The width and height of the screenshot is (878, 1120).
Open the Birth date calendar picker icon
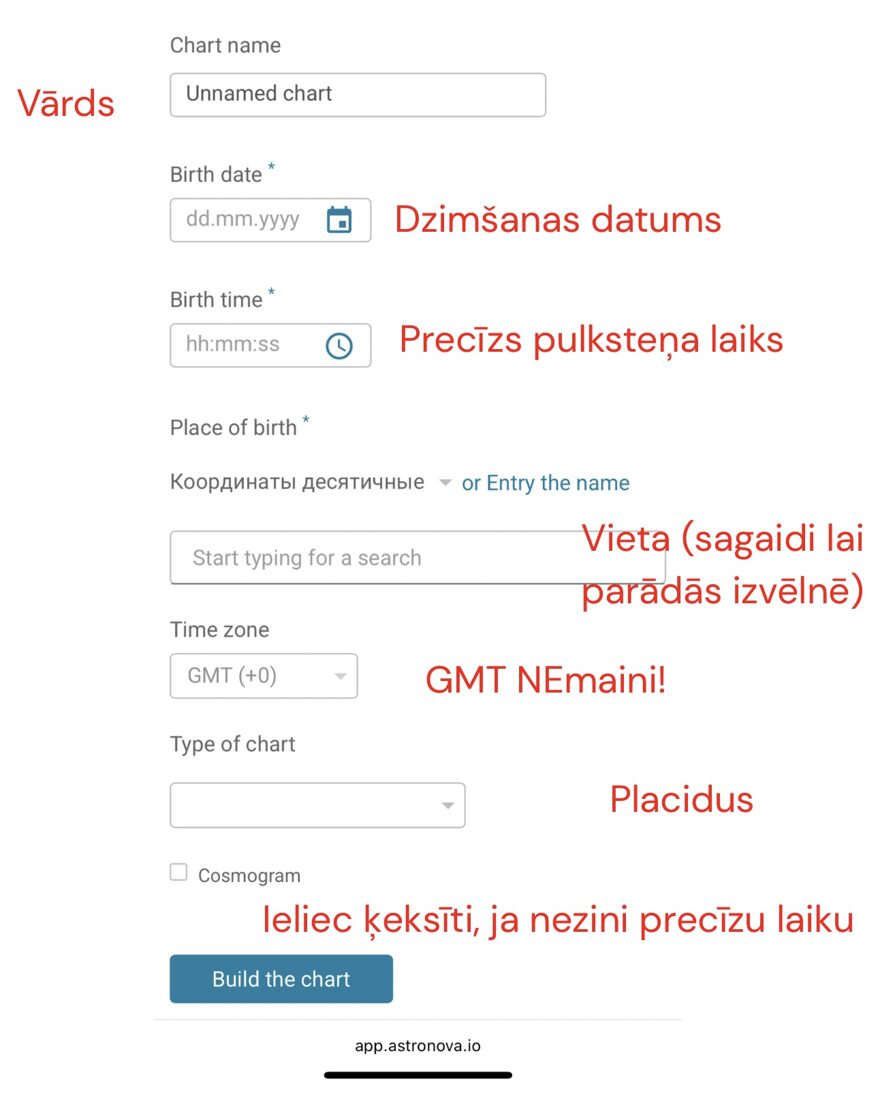click(340, 220)
